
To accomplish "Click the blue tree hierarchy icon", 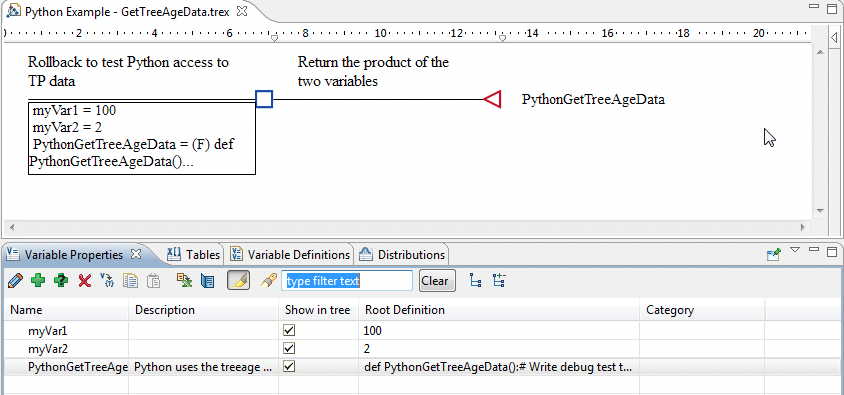I will click(x=475, y=280).
